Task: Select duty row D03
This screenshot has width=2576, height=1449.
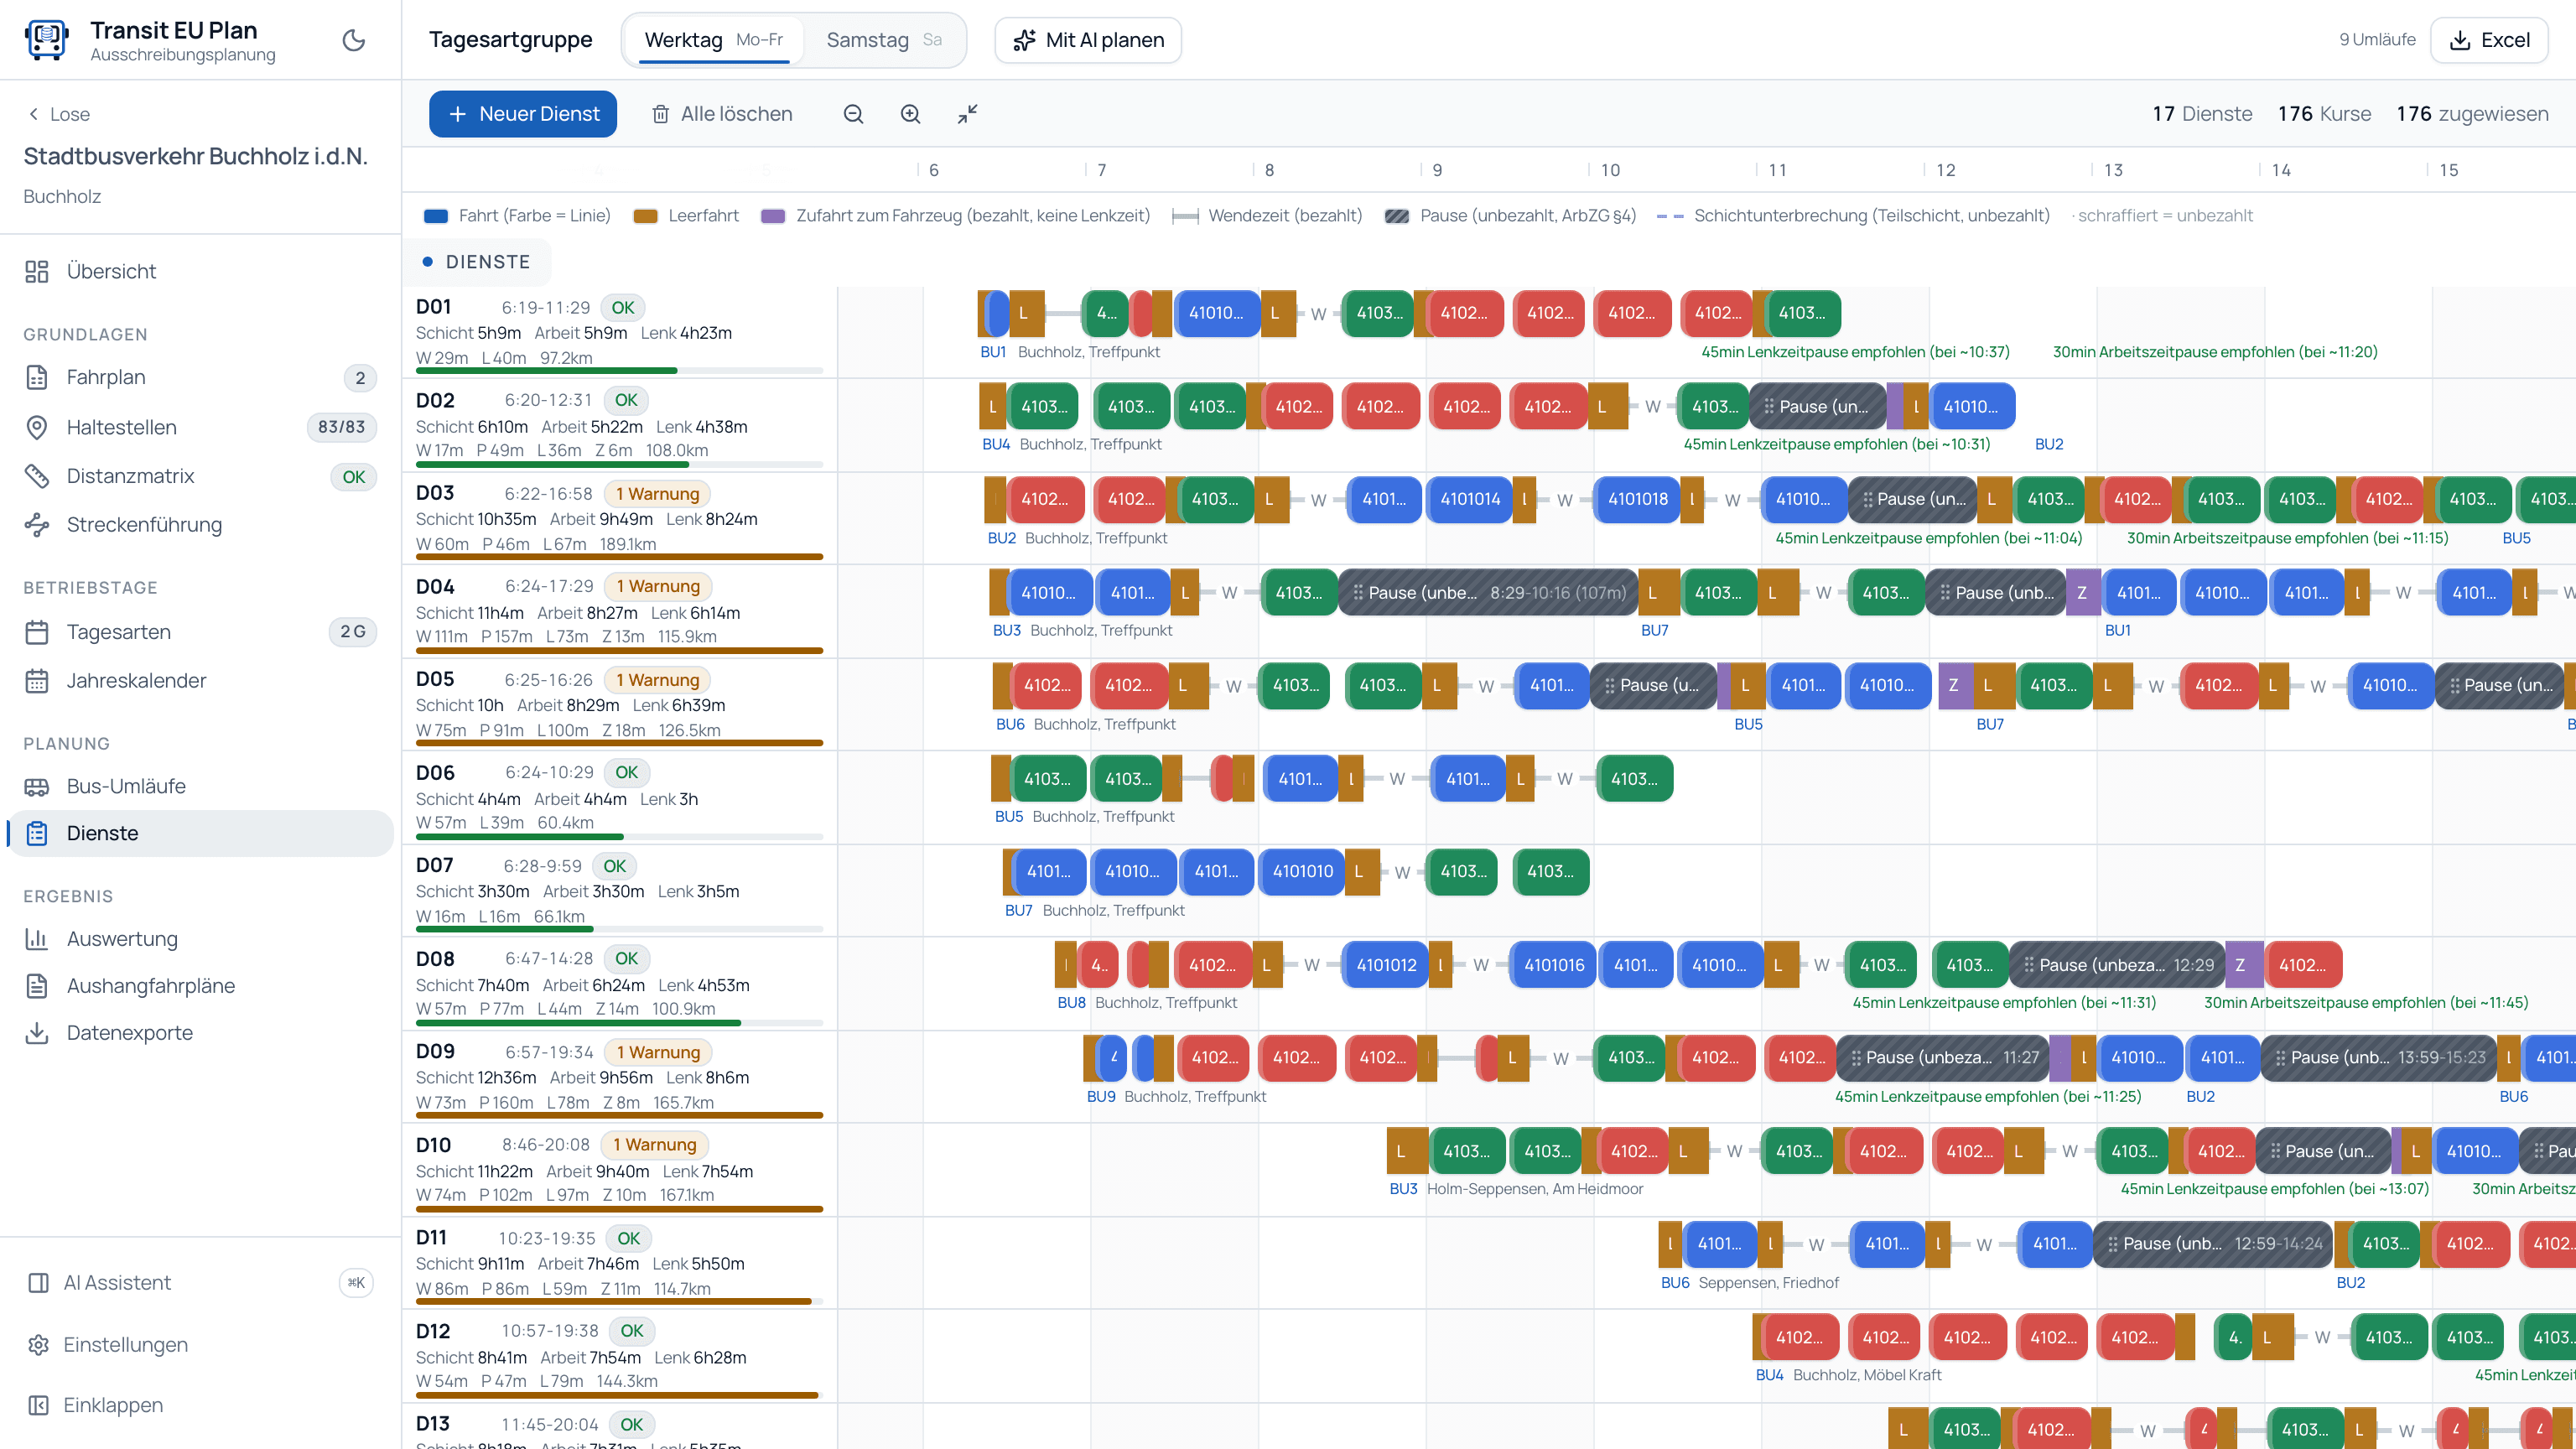Action: click(x=619, y=519)
